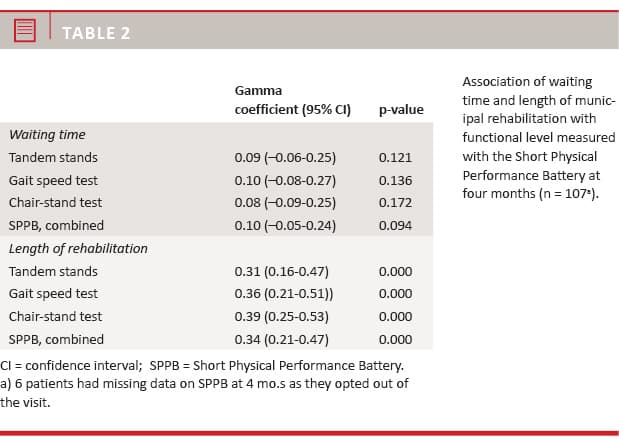Image resolution: width=619 pixels, height=441 pixels.
Task: Click the Length of rehabilitation section heading
Action: pyautogui.click(x=78, y=248)
